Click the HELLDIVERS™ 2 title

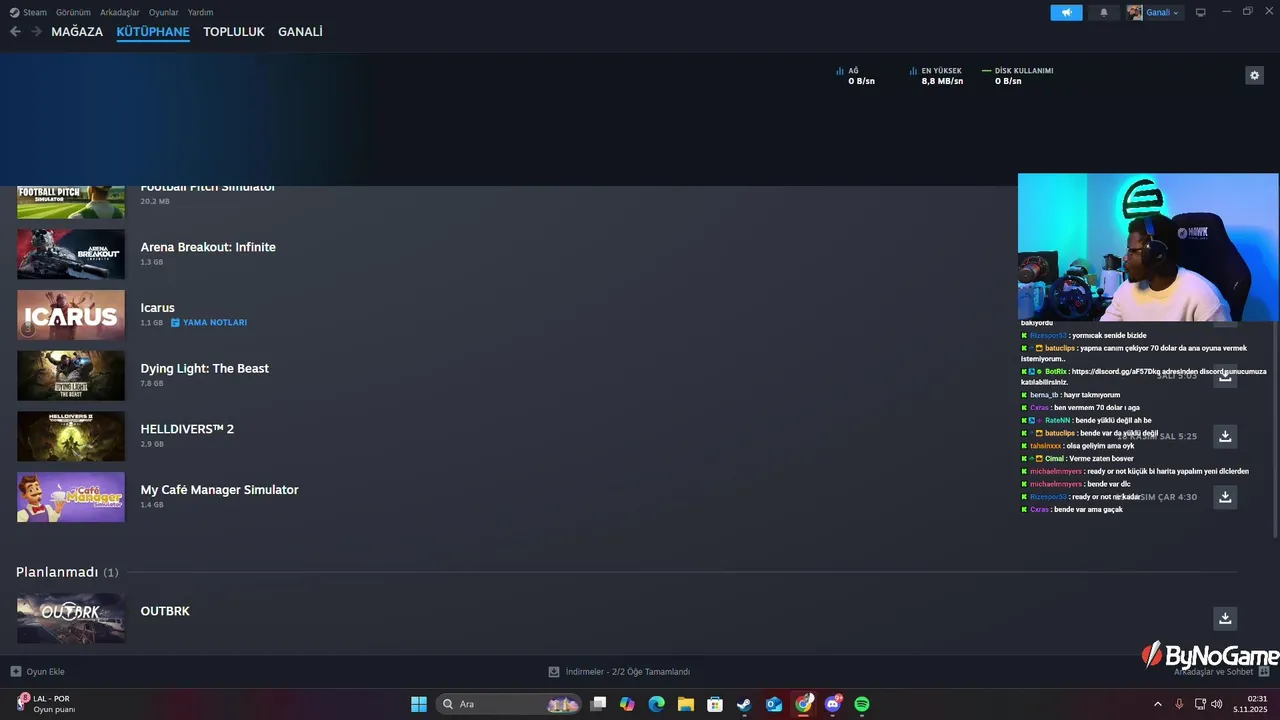pos(187,429)
